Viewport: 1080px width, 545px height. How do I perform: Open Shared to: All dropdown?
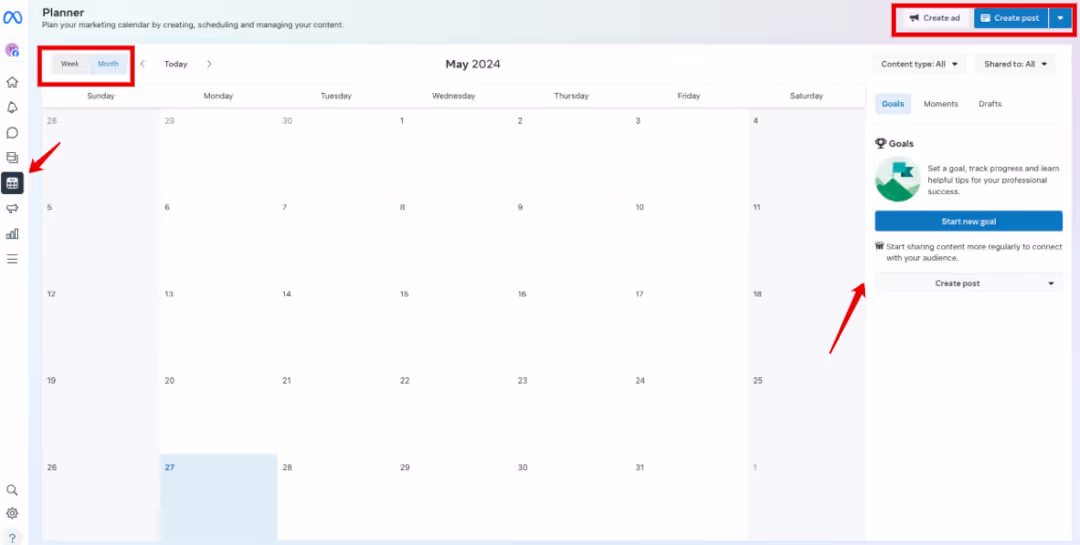[1015, 64]
